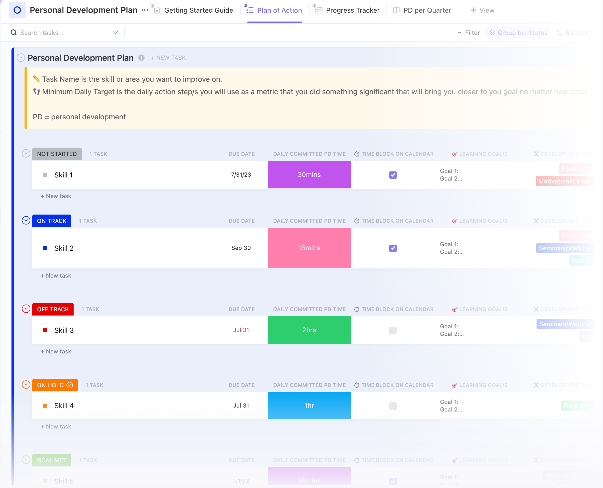Add a new view with + View
The width and height of the screenshot is (603, 488).
point(482,10)
